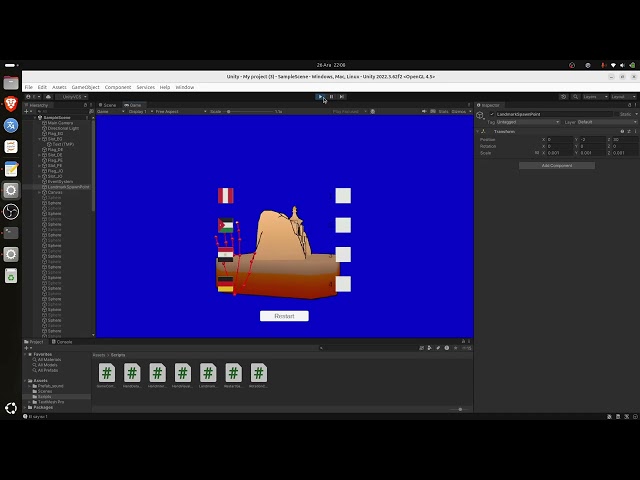The image size is (640, 480).
Task: Open the Edit menu
Action: tap(42, 87)
